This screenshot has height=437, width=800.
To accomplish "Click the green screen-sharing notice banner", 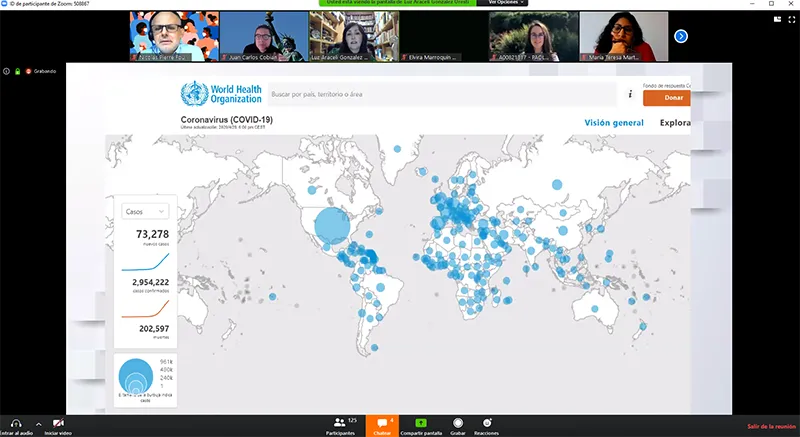I will pos(397,3).
